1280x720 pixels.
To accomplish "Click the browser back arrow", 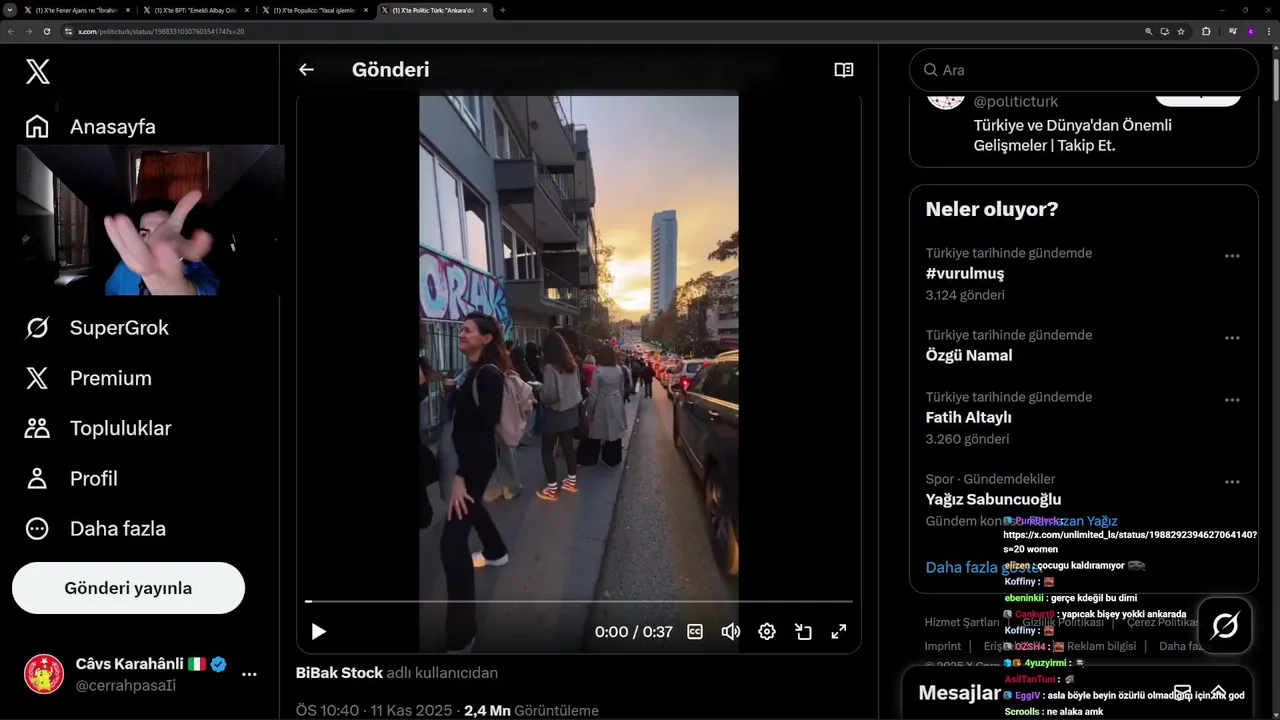I will [x=11, y=31].
